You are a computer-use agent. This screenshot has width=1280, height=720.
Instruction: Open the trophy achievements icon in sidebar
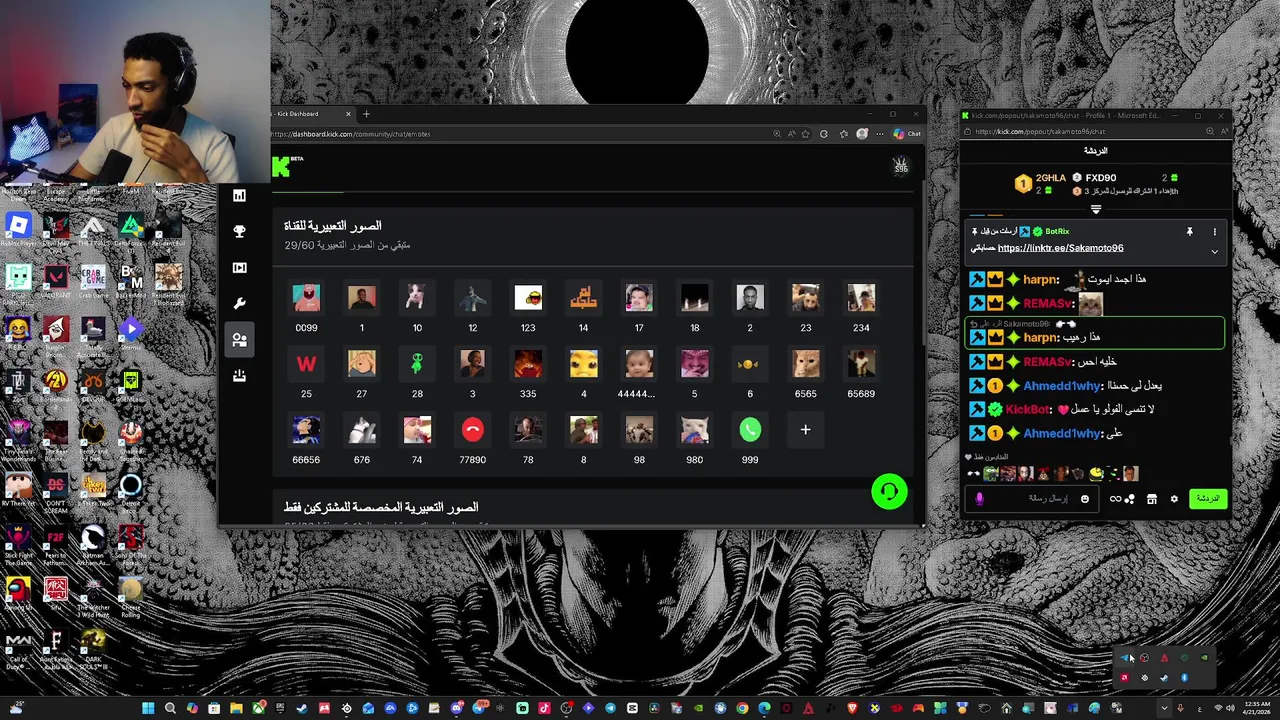coord(239,231)
